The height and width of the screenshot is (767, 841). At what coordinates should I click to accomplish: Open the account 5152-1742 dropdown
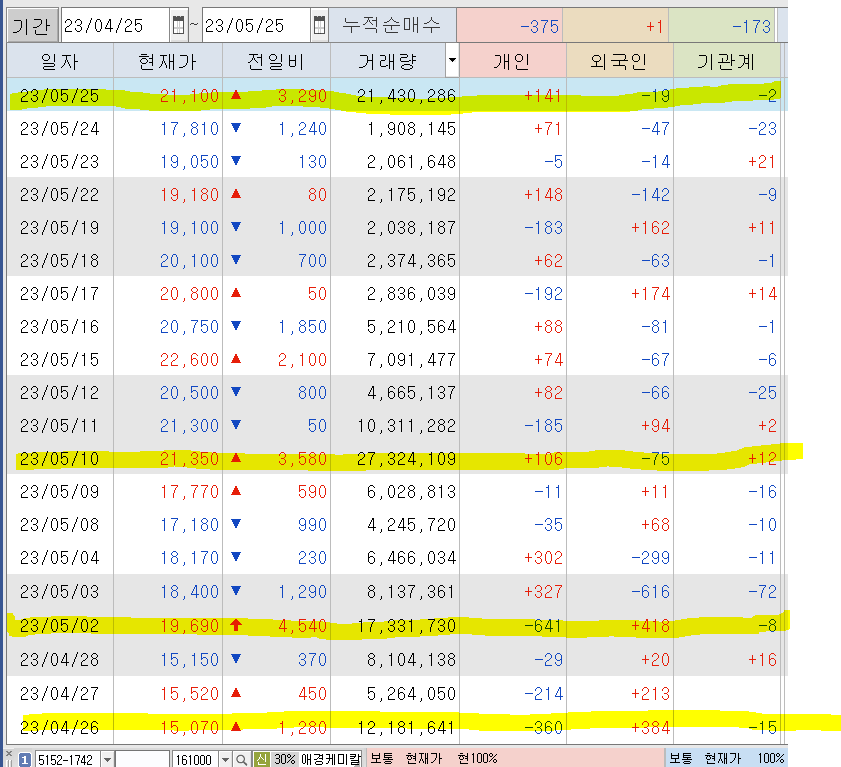108,759
